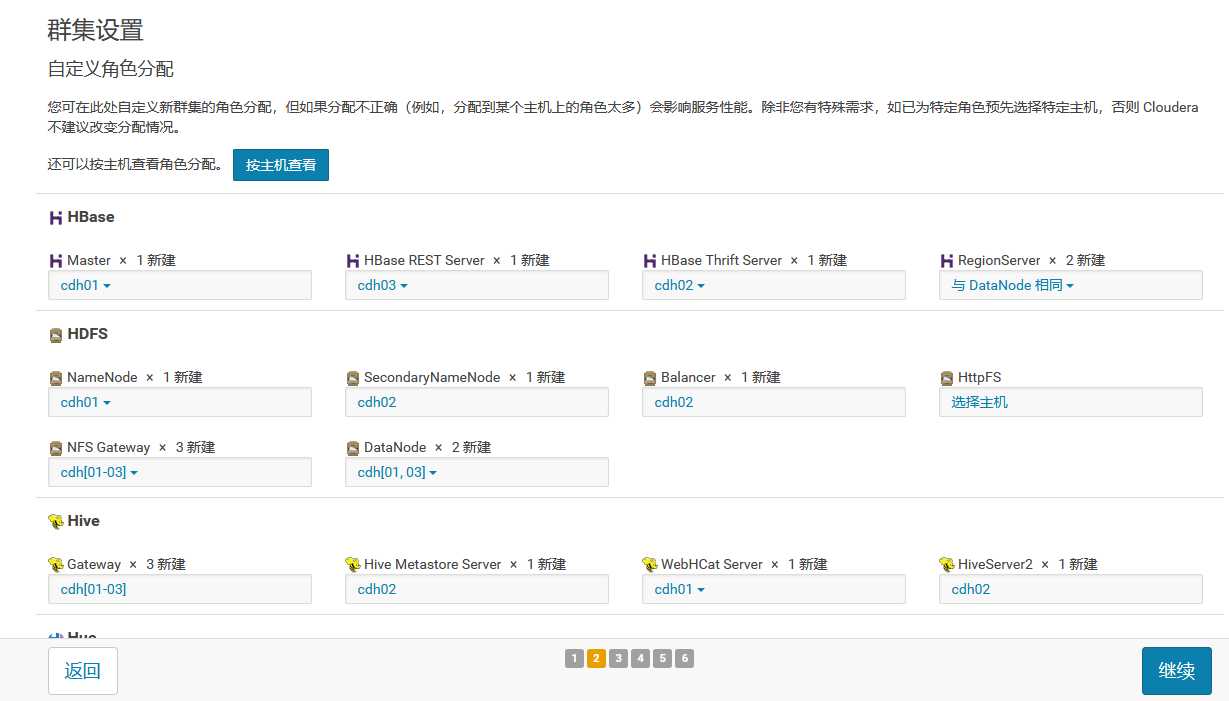The width and height of the screenshot is (1229, 701).
Task: Click the 返回 back button
Action: pyautogui.click(x=83, y=671)
